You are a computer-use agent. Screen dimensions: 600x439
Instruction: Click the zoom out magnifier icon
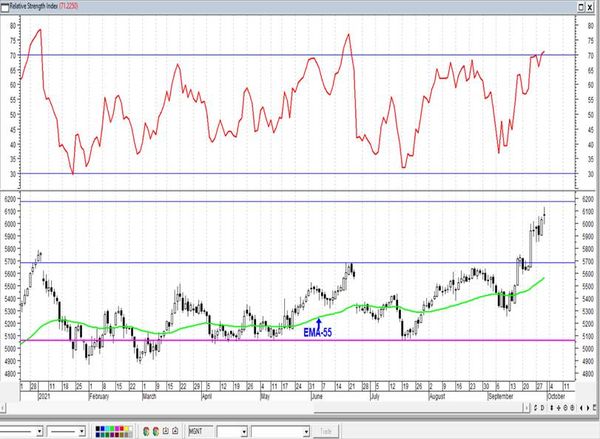(572, 408)
